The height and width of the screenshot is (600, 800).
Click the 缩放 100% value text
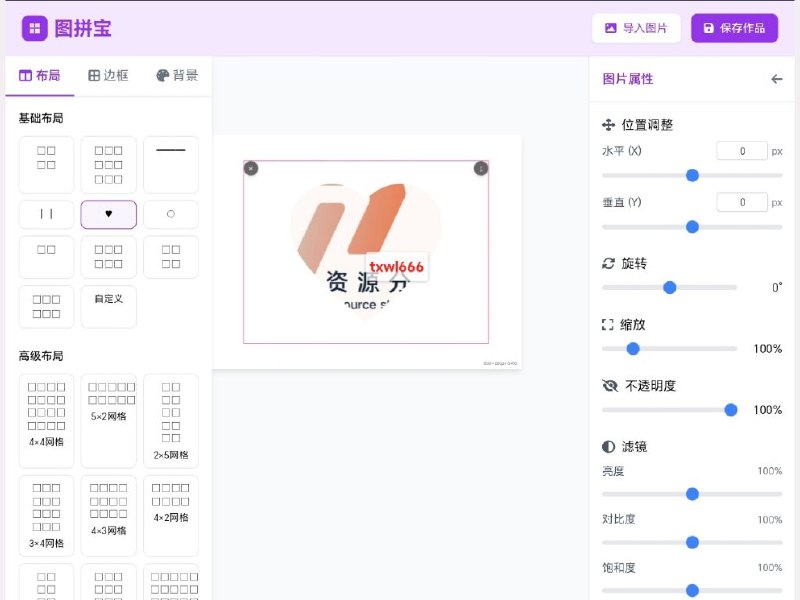click(x=768, y=349)
